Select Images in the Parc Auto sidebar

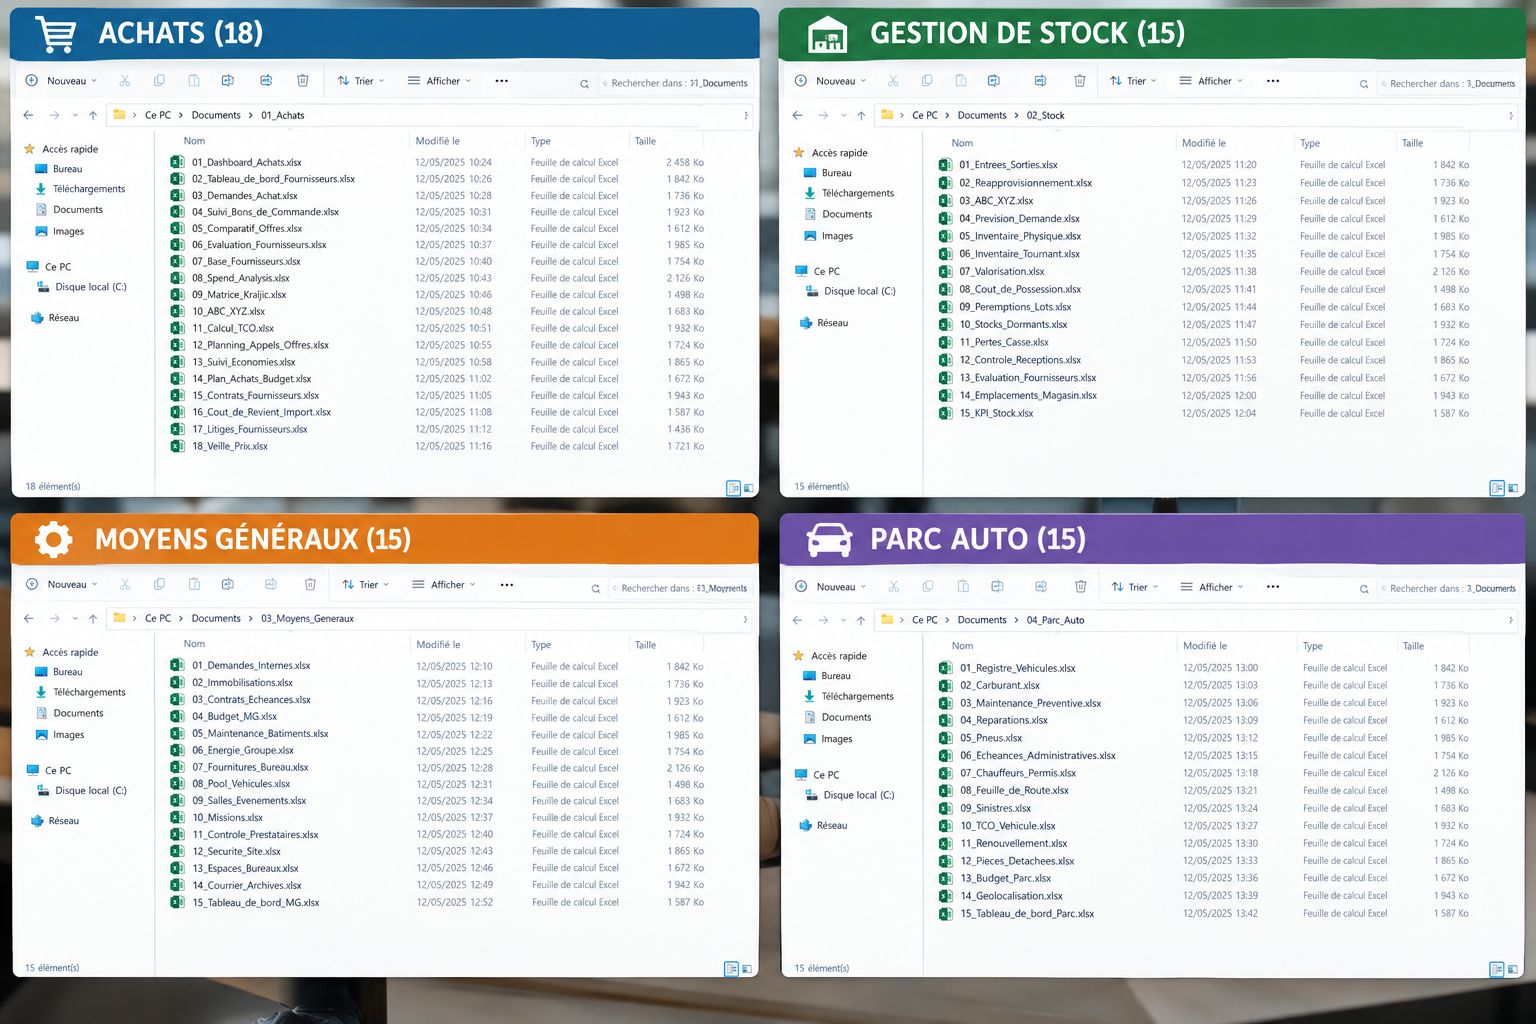click(829, 740)
